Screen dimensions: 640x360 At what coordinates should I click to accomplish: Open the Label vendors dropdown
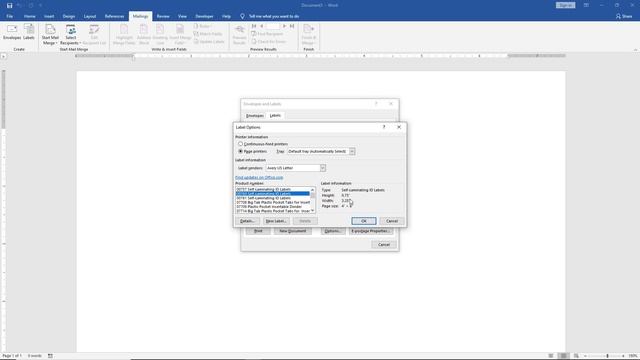coord(322,168)
